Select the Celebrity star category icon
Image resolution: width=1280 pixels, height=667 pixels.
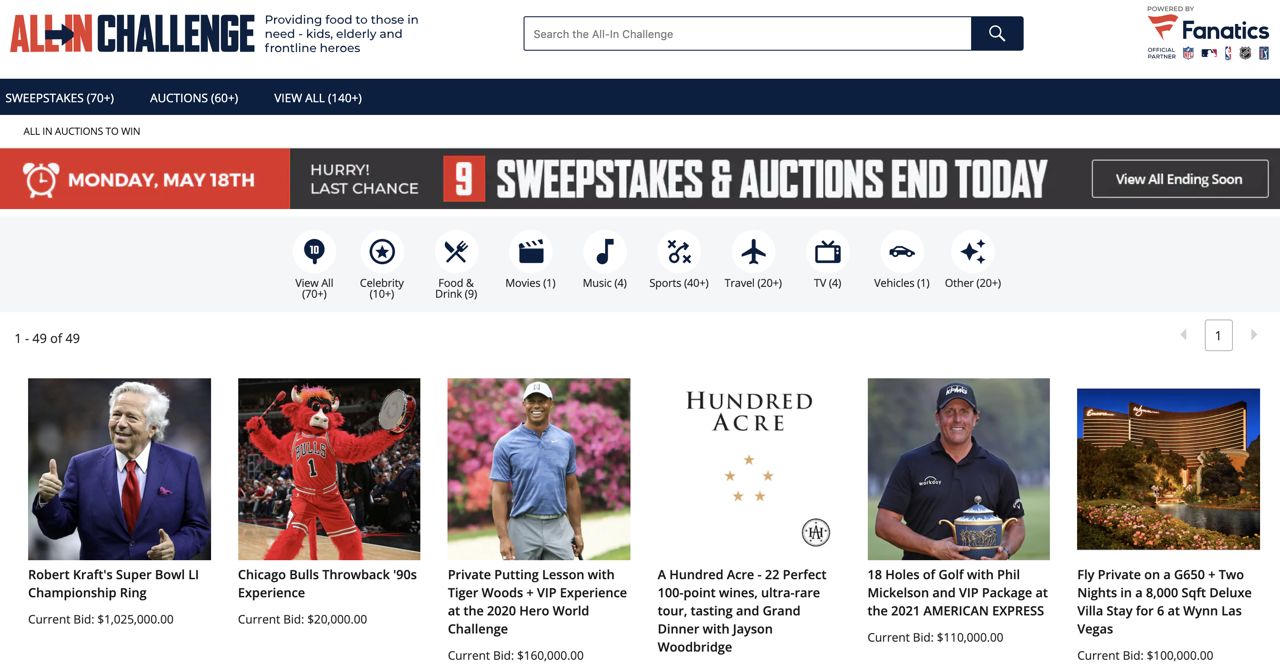click(x=382, y=252)
